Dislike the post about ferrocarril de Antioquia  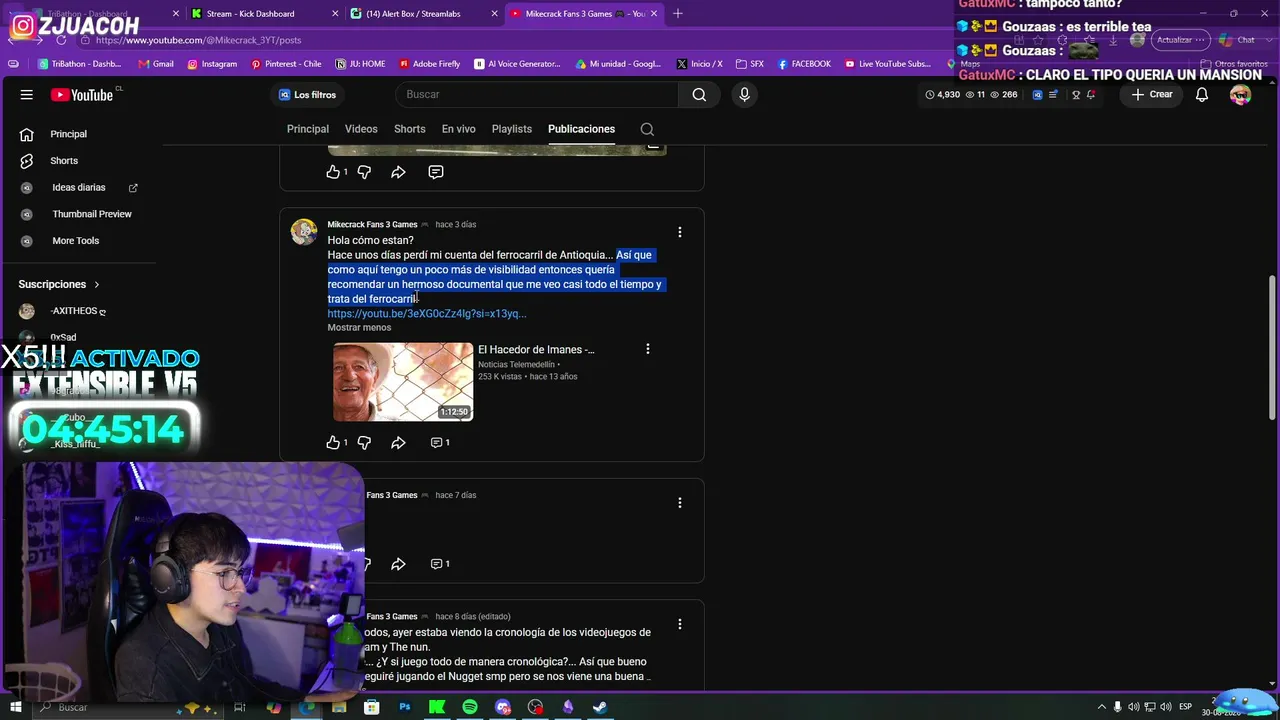point(364,442)
